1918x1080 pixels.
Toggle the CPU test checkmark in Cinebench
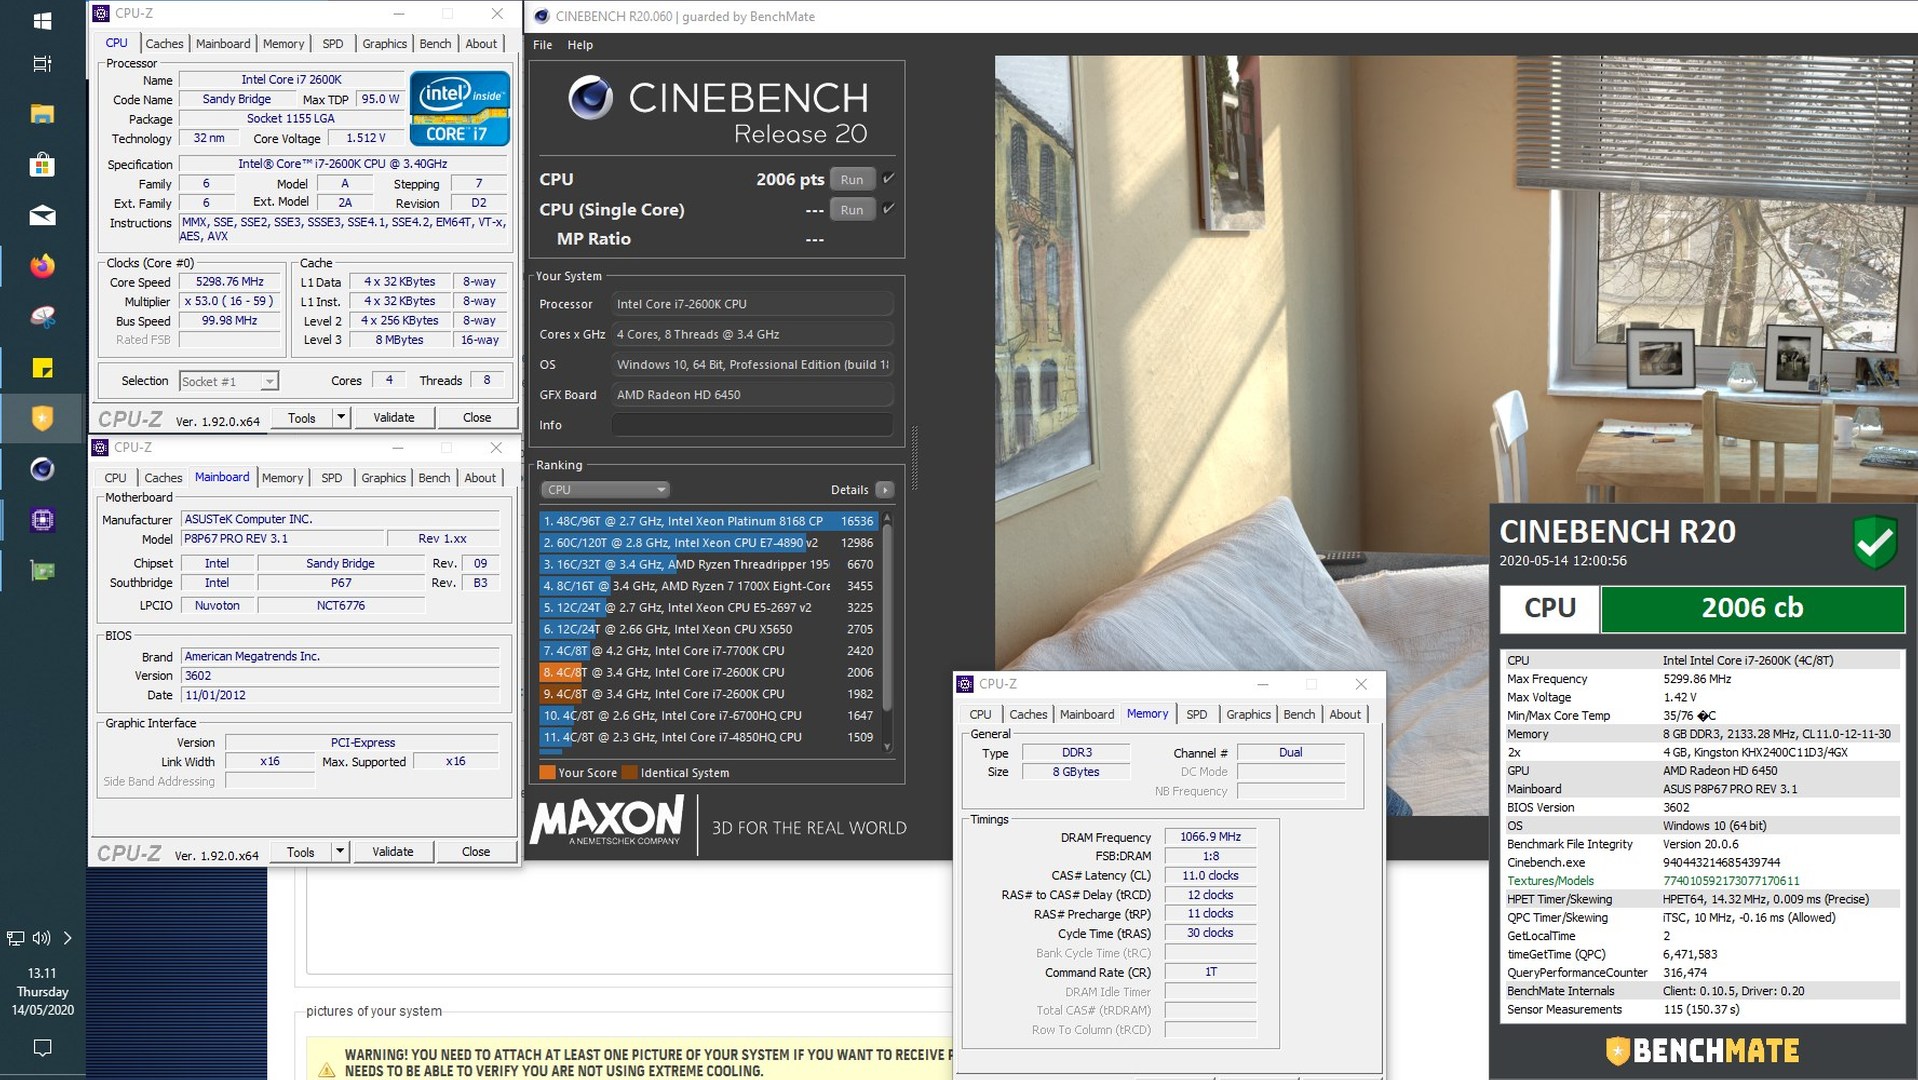889,179
